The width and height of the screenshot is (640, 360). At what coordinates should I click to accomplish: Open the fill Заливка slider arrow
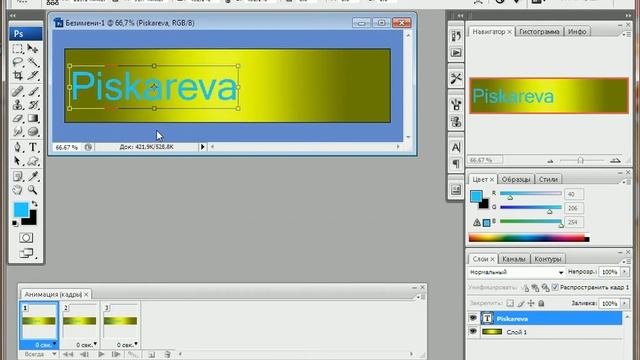coord(625,303)
